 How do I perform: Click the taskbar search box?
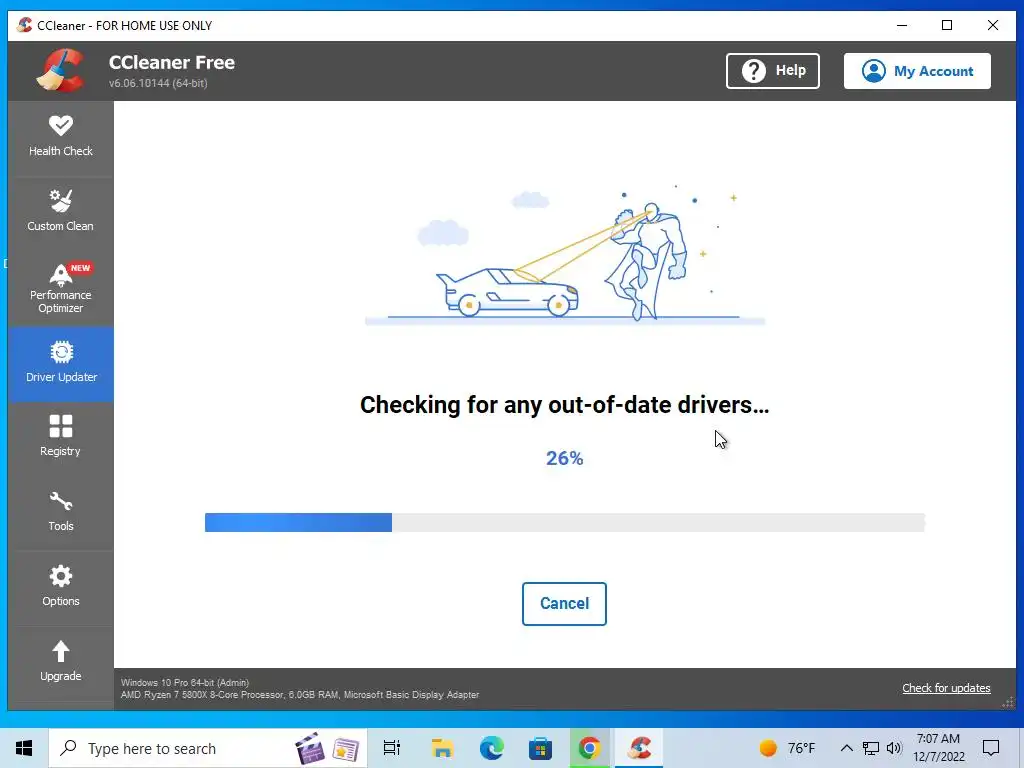pos(208,748)
